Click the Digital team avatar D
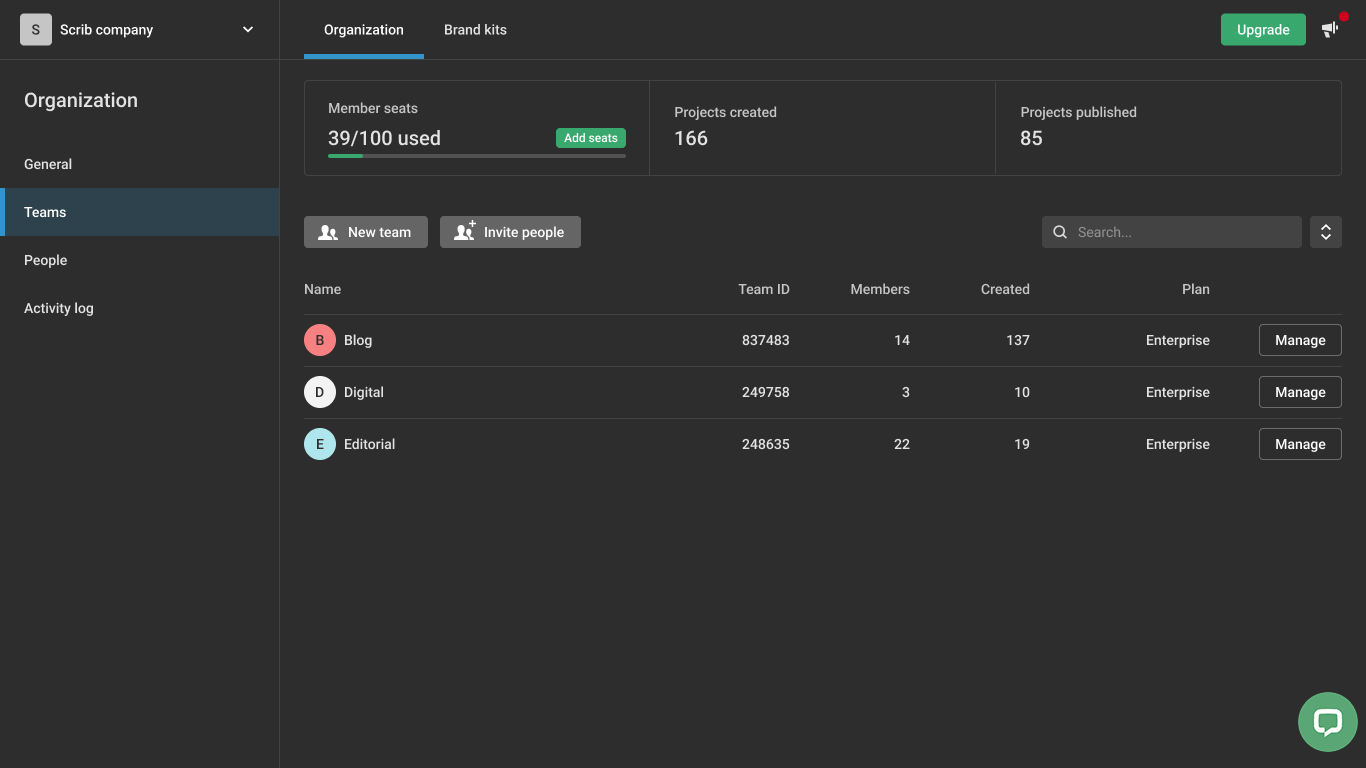The image size is (1366, 768). (x=320, y=392)
